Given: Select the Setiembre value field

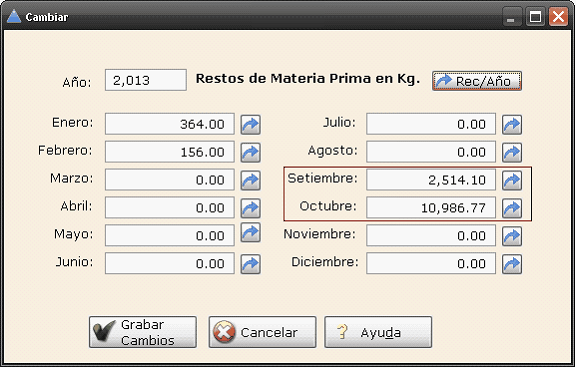Looking at the screenshot, I should 431,180.
